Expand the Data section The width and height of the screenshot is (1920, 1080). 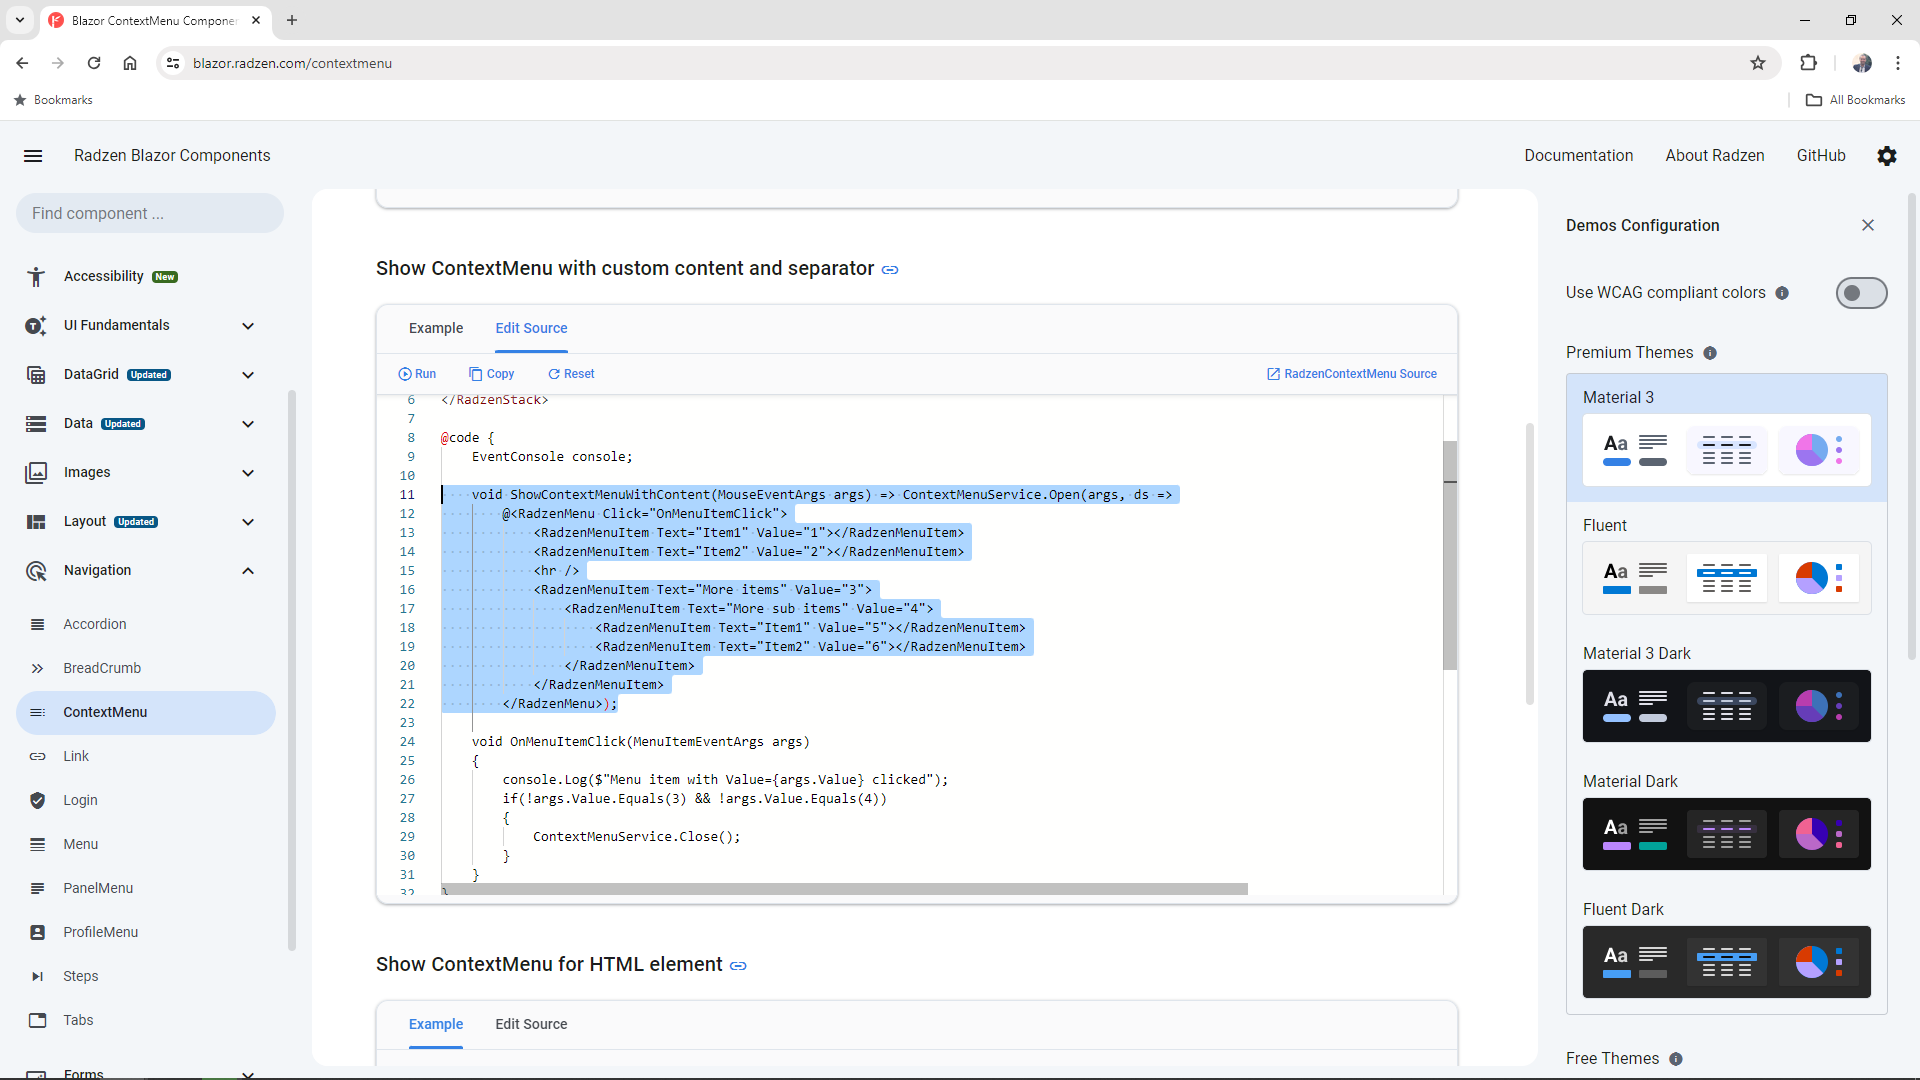[x=248, y=424]
